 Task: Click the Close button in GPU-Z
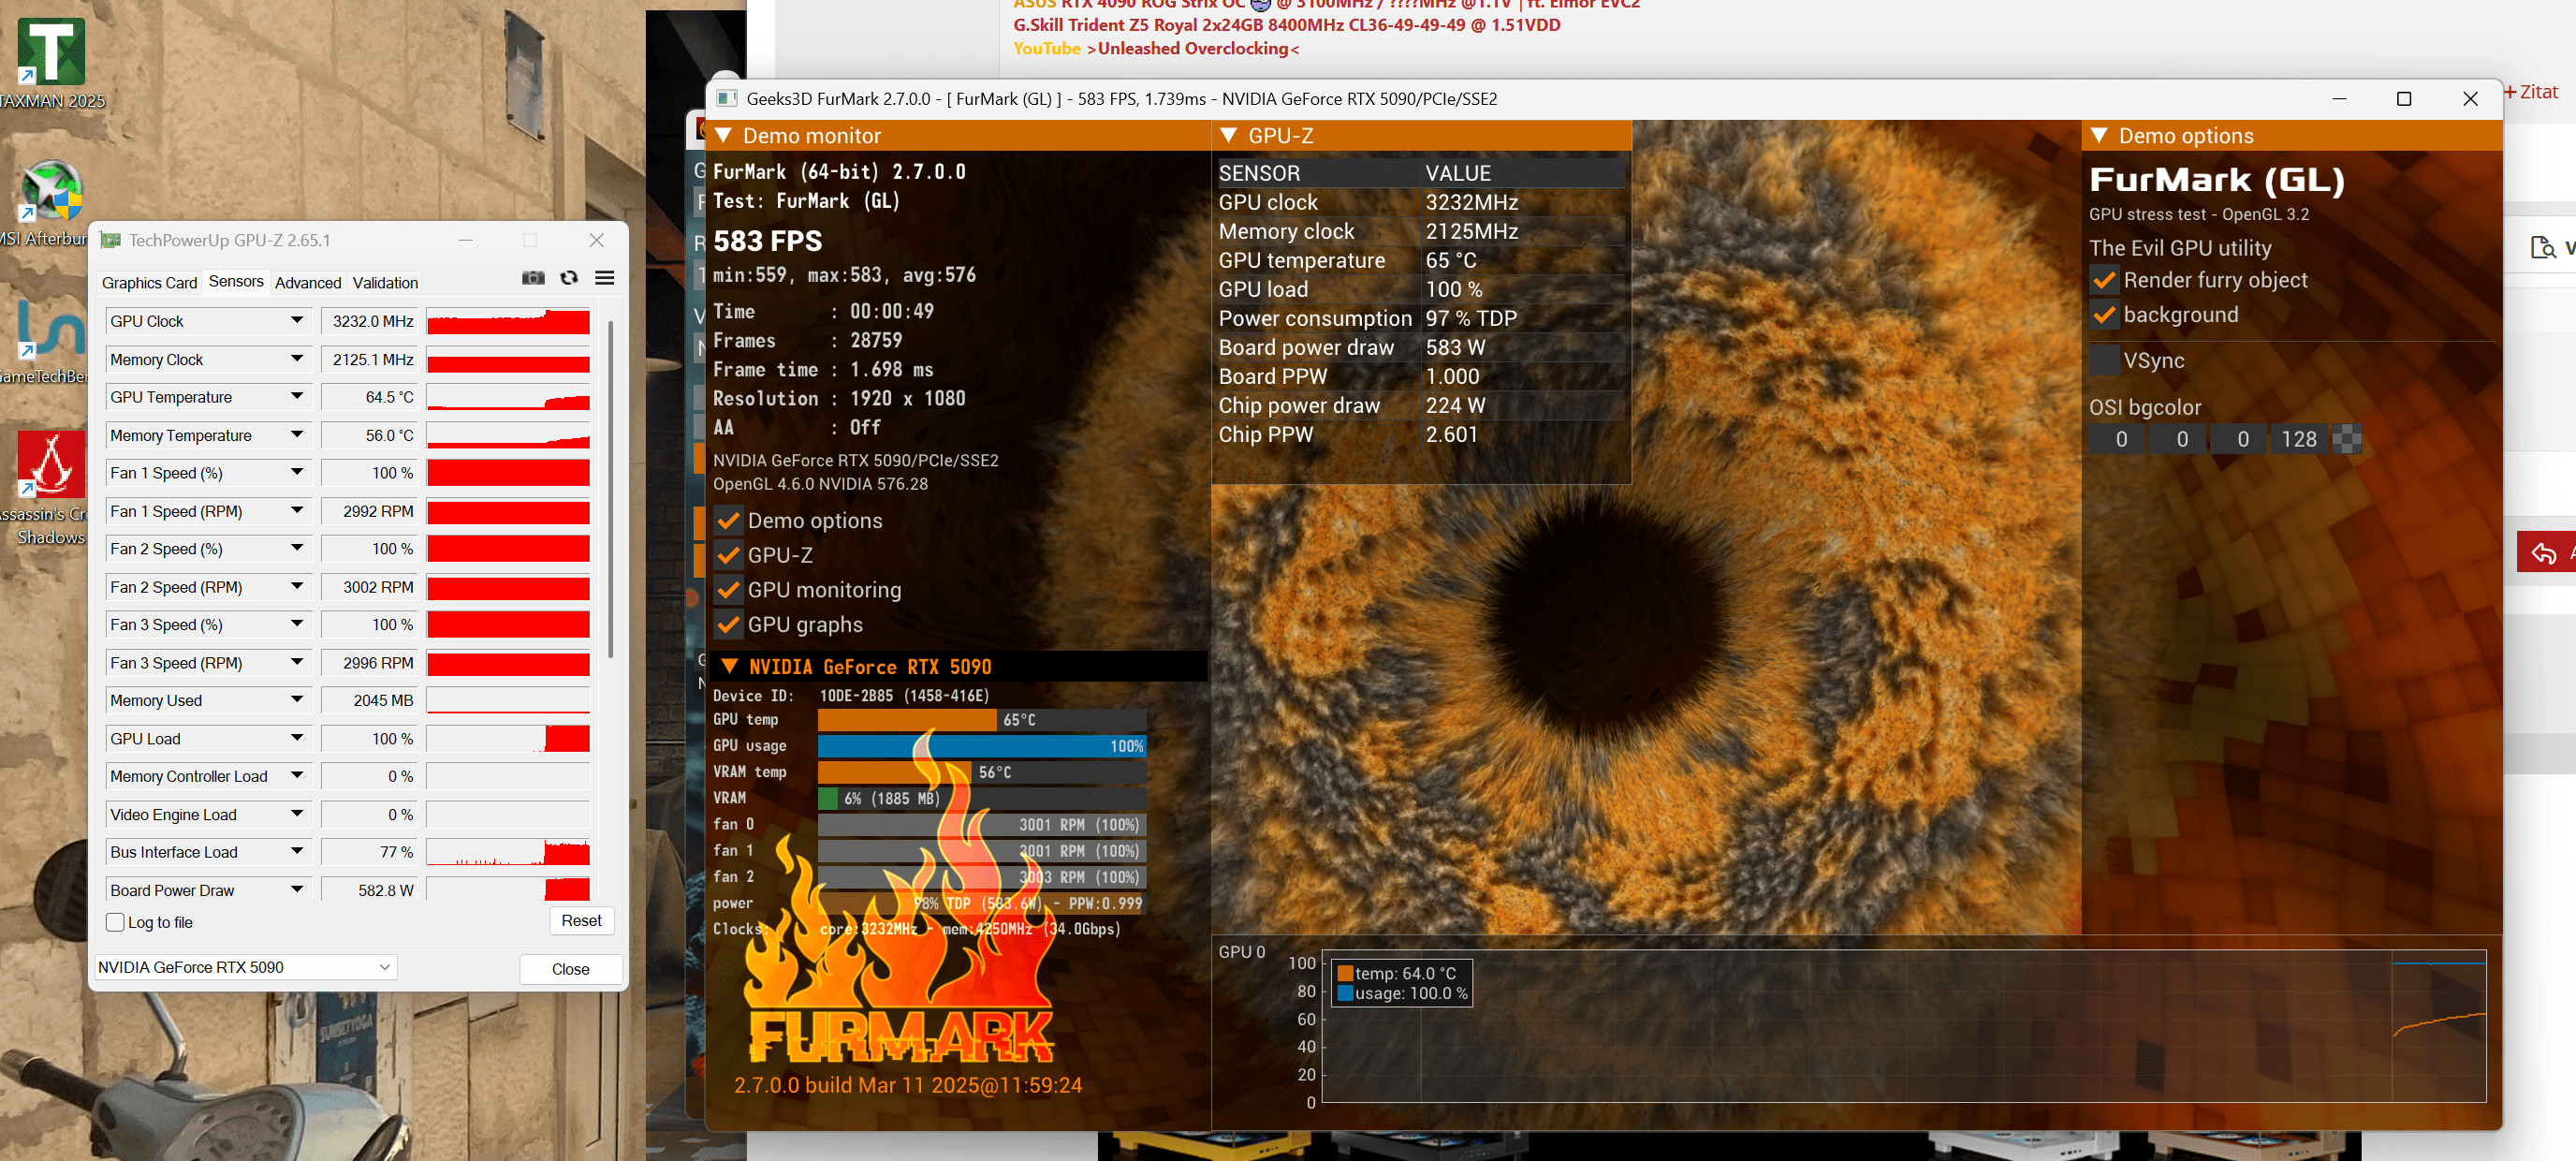click(570, 969)
